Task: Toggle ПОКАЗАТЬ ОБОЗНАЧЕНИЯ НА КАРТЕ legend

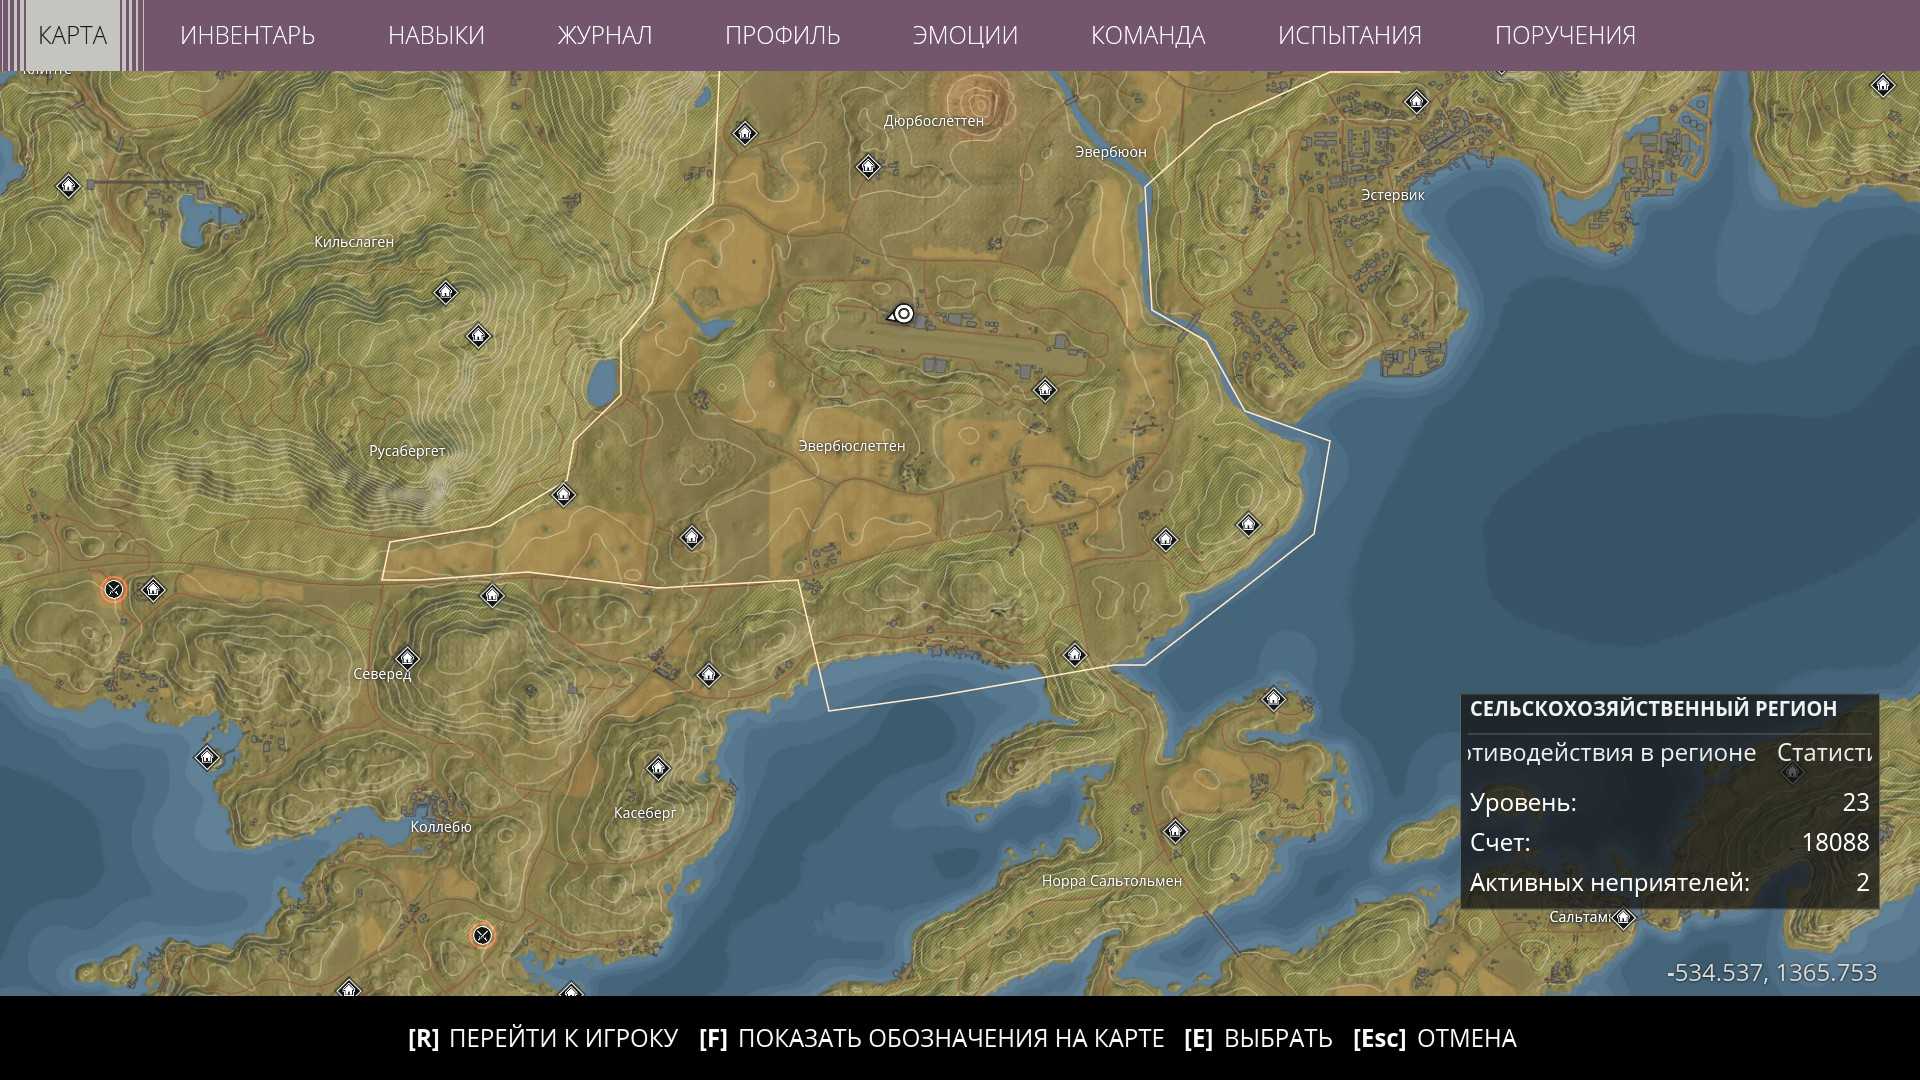Action: 932,1038
